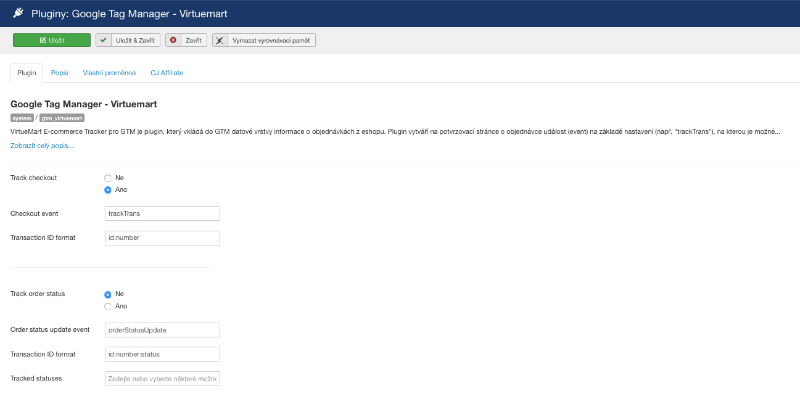Open the Popis tab
800x412 pixels.
[x=60, y=73]
